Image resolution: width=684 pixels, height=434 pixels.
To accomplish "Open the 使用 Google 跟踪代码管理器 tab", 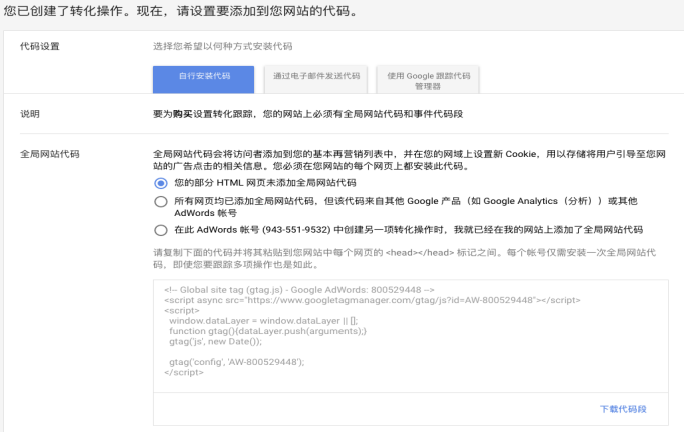I will [x=428, y=79].
